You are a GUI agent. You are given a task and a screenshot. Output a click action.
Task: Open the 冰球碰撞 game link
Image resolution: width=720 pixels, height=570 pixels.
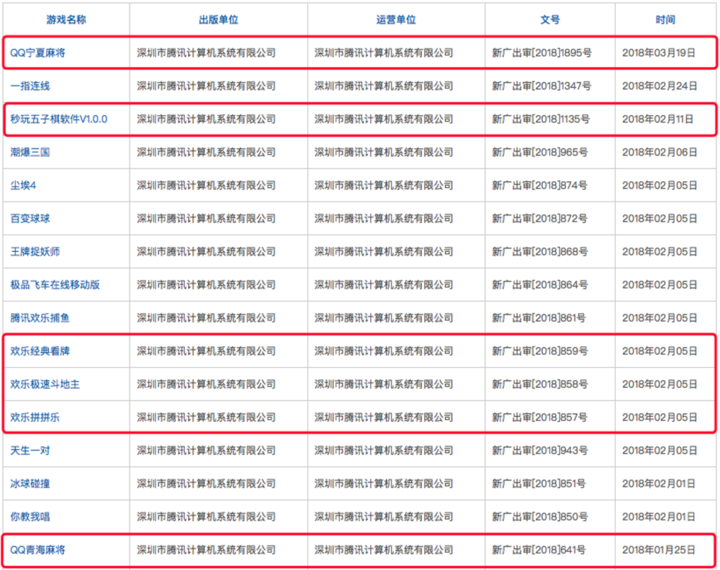pos(30,483)
